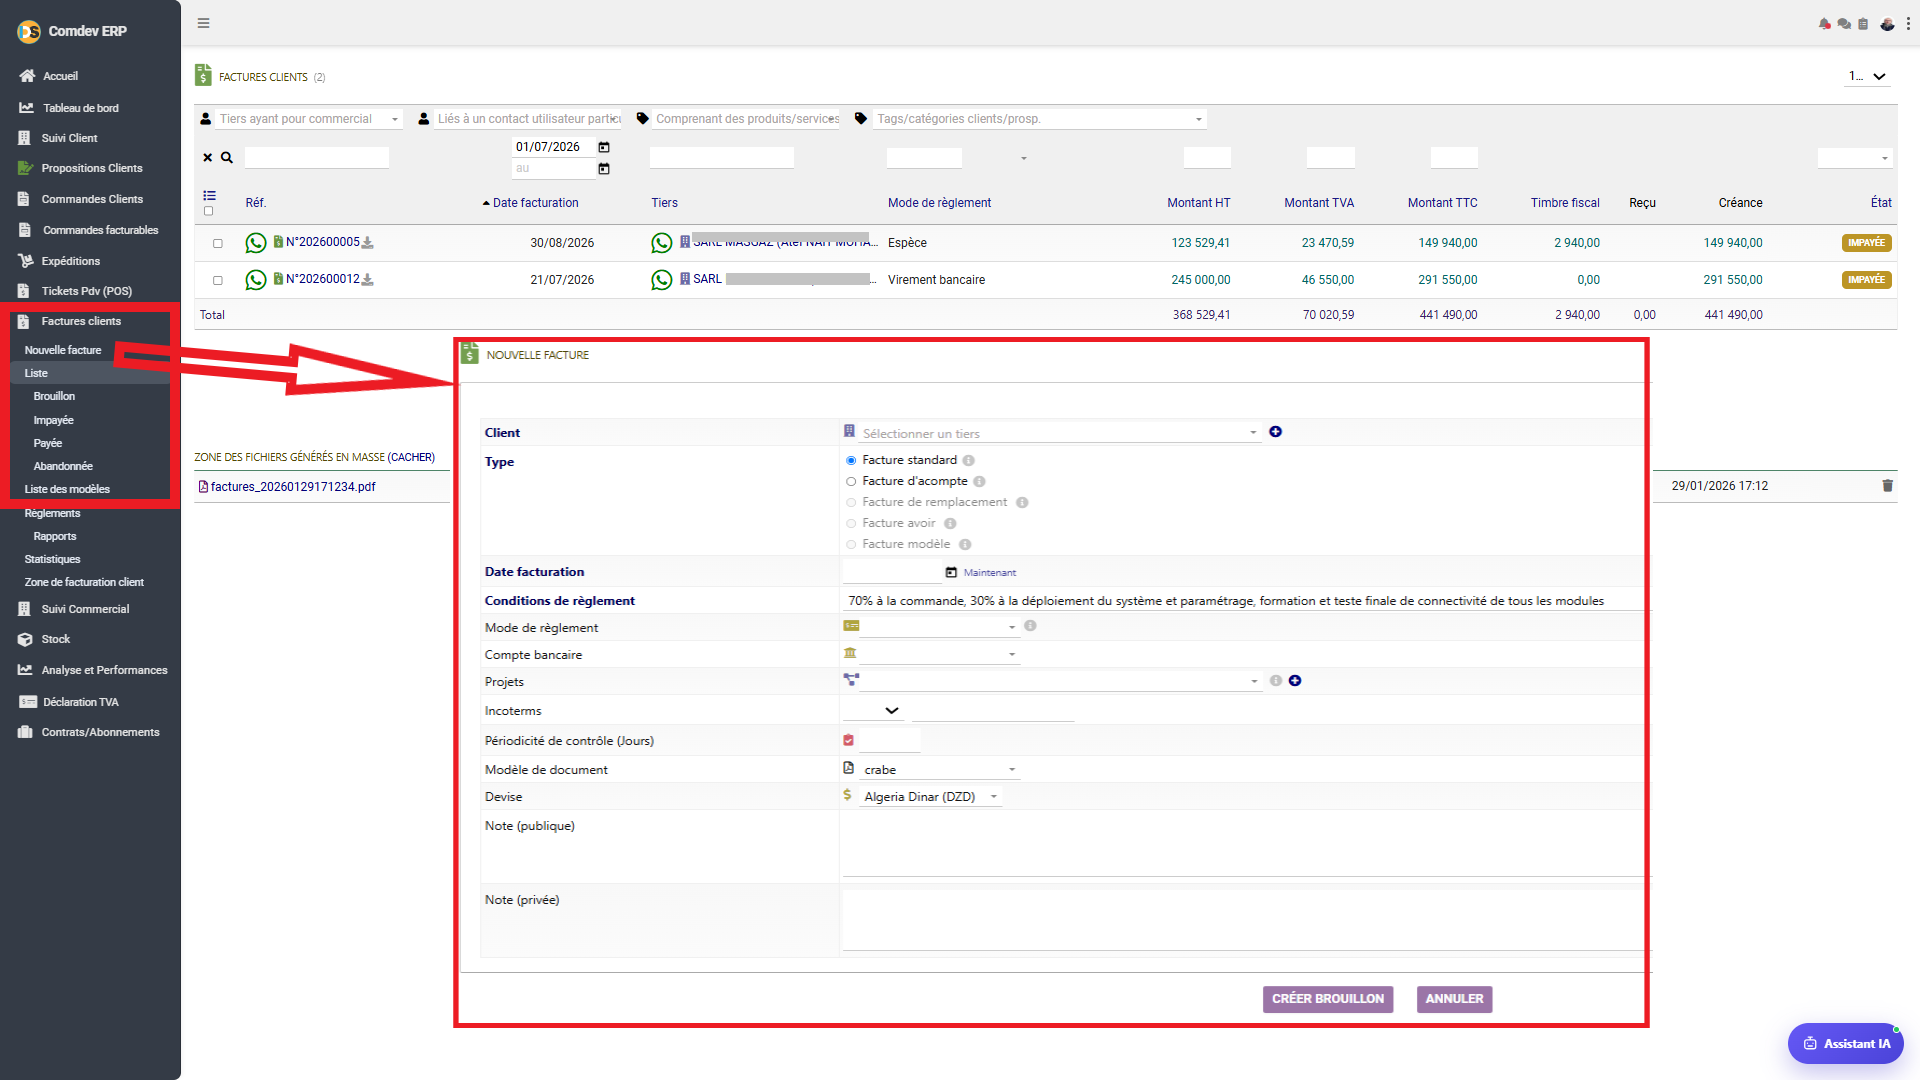Open Devise dropdown showing Algeria Dinar
The width and height of the screenshot is (1920, 1080).
pyautogui.click(x=930, y=797)
